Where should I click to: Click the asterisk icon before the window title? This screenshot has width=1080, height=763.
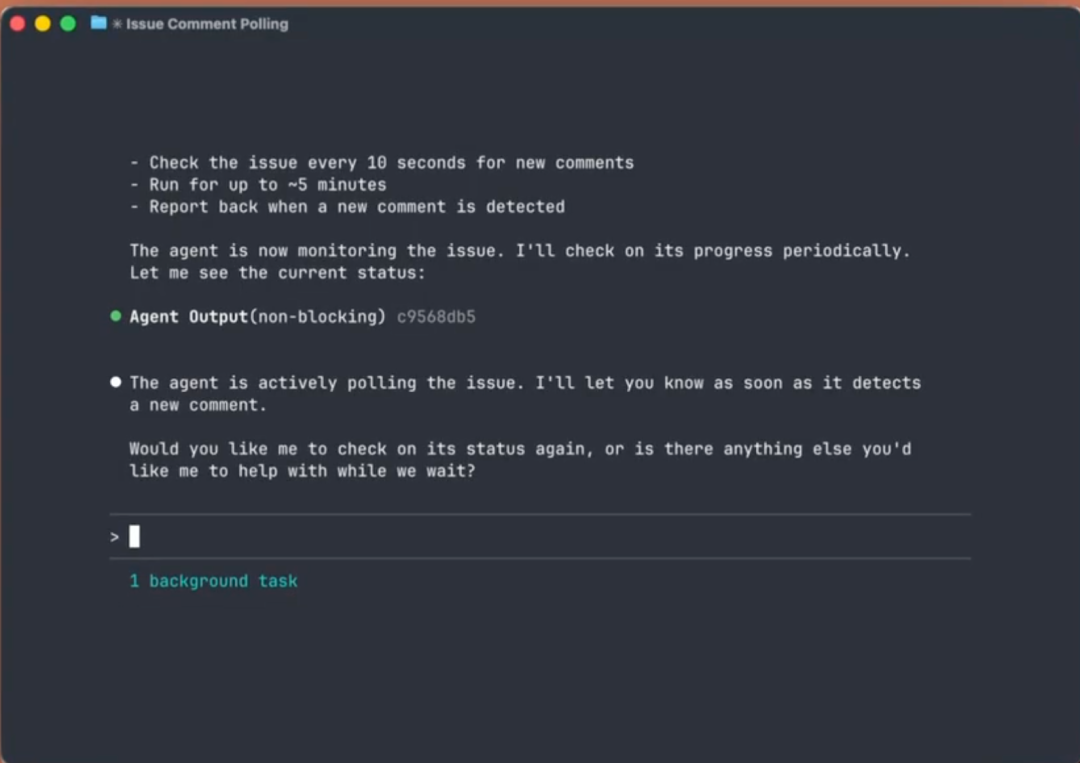pos(117,24)
